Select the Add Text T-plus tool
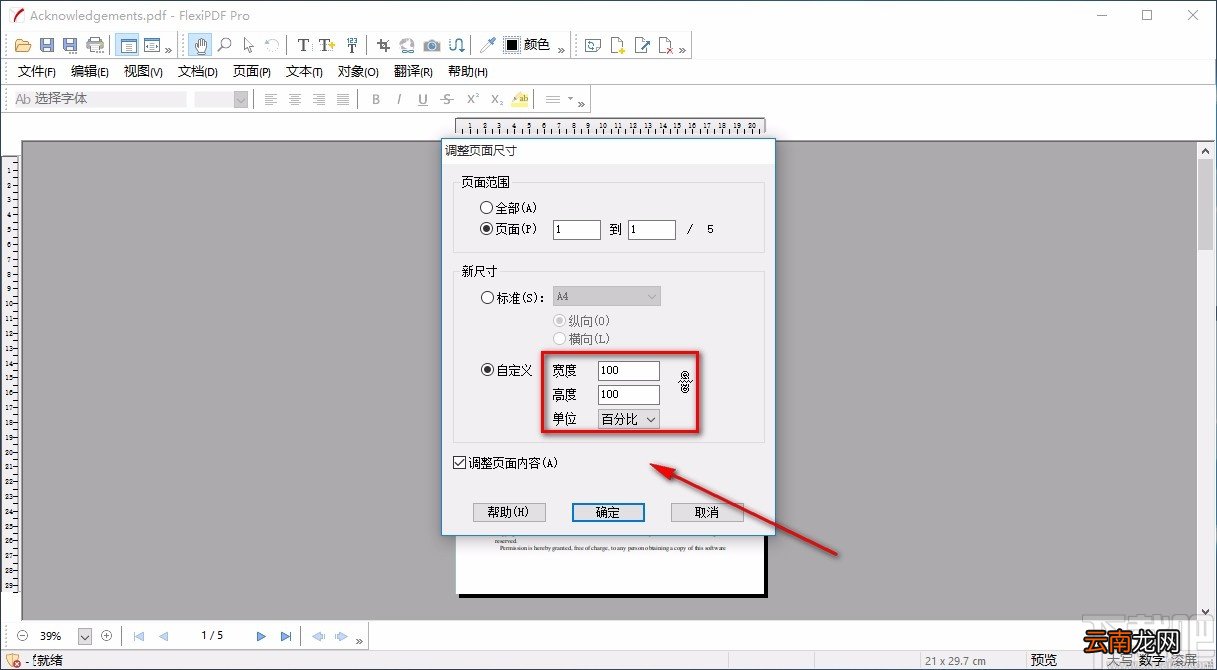 327,45
